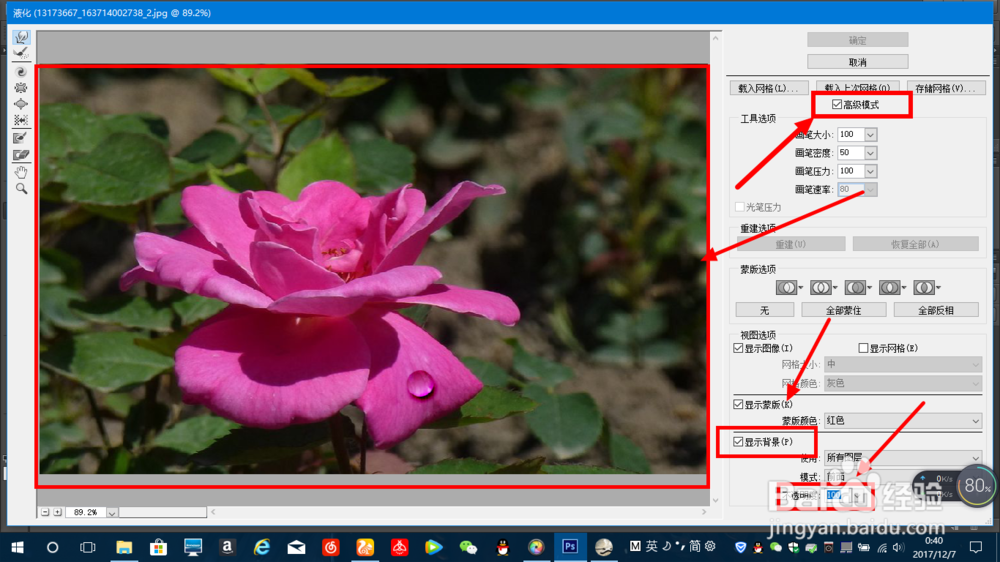Select the Freeze Mask tool
Viewport: 1000px width, 562px height.
[x=21, y=138]
